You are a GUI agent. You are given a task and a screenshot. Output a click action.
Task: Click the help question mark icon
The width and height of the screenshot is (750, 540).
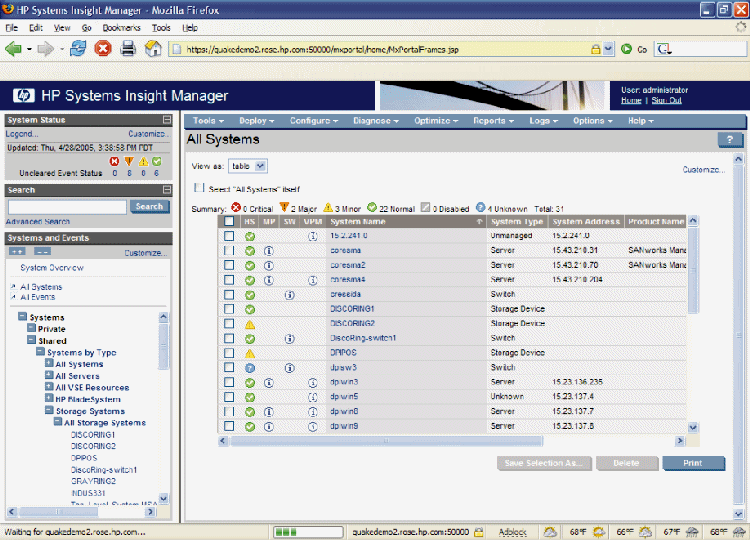(730, 140)
